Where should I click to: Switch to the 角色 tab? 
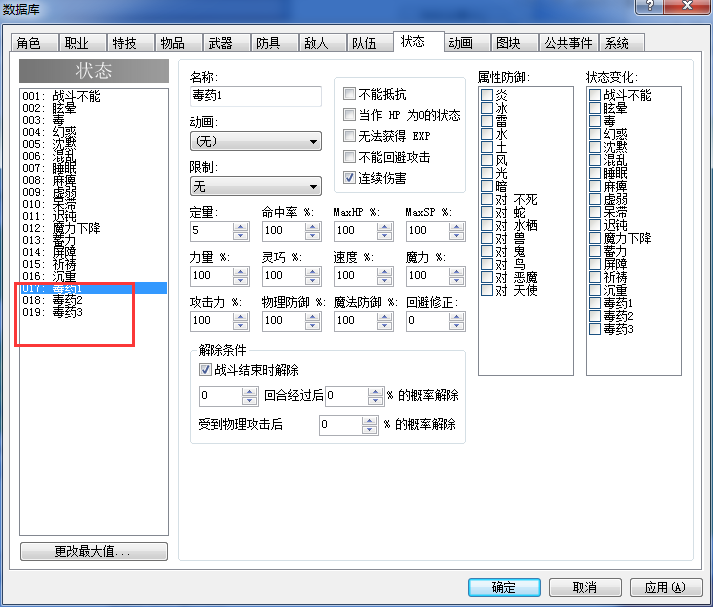(34, 43)
